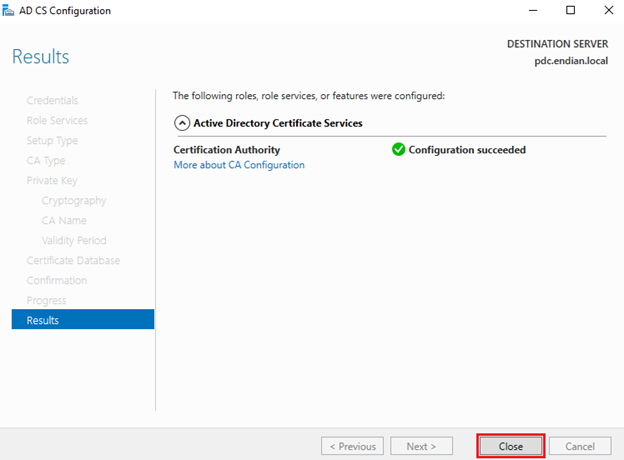This screenshot has height=460, width=624.
Task: Minimize the AD CS Configuration window
Action: pyautogui.click(x=532, y=10)
